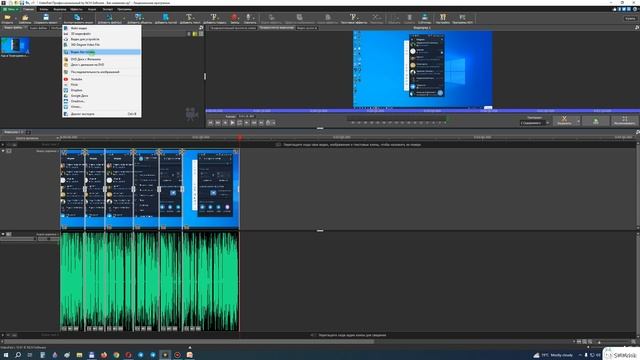Viewport: 640px width, 360px height.
Task: Open the Options (Настройки) toolbar icon
Action: click(442, 18)
